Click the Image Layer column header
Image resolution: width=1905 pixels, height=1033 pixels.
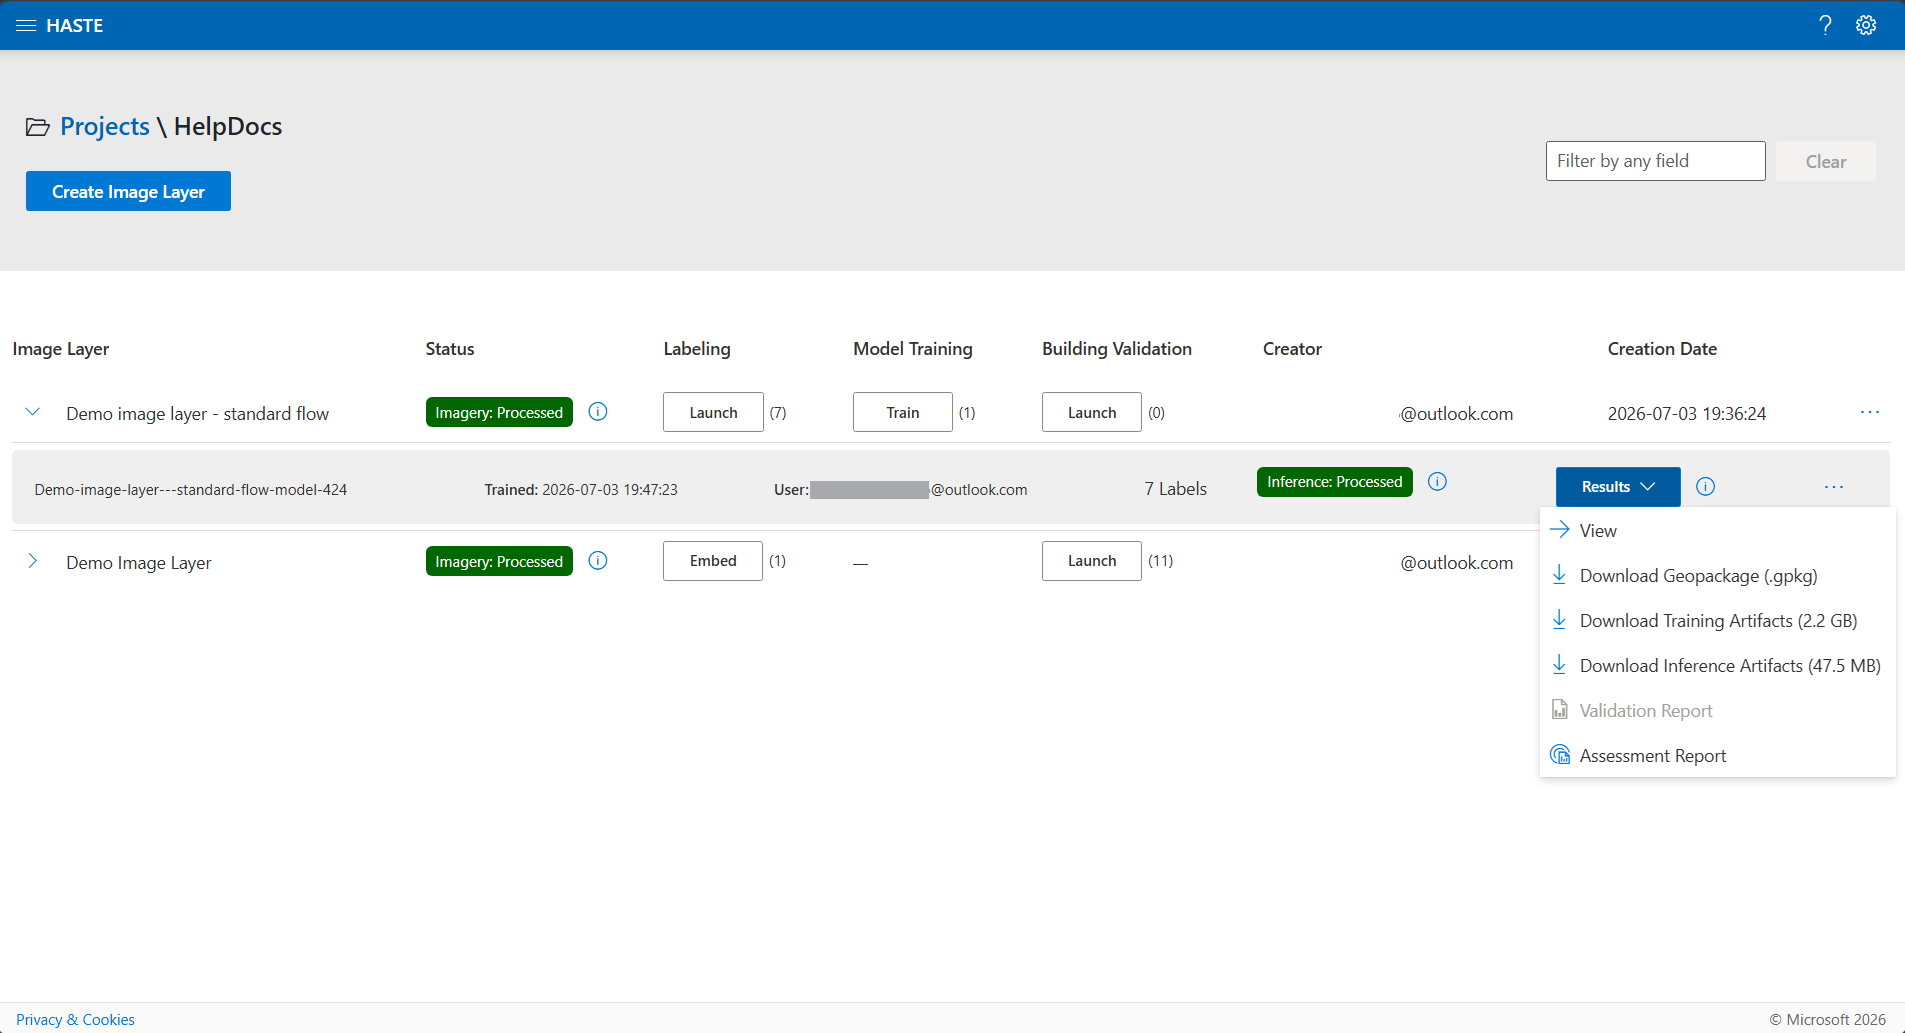point(61,349)
